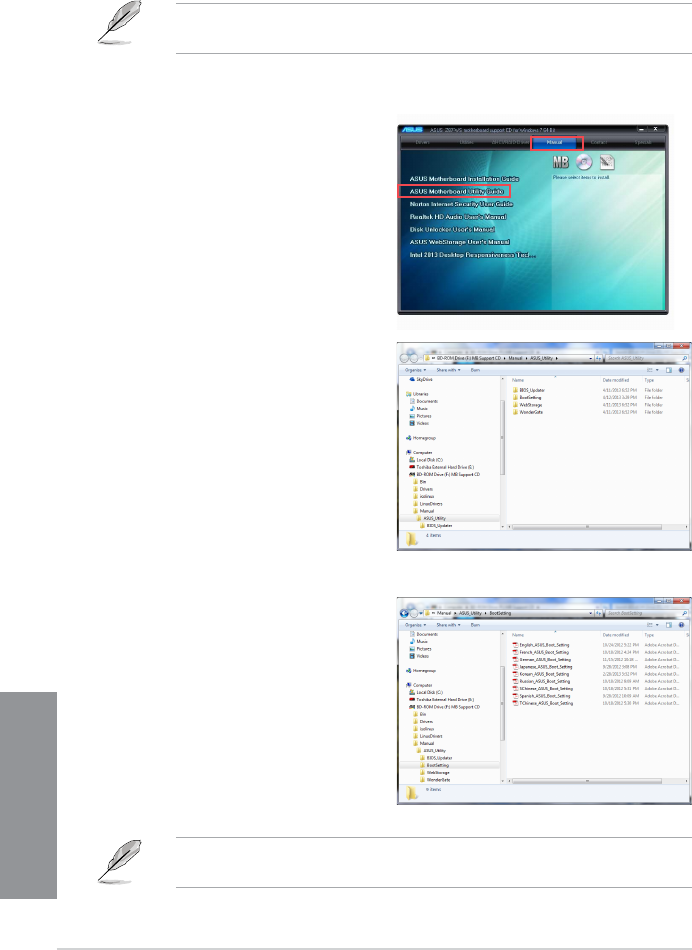Select Homegroup in ASUS_Utility window sidebar

421,438
